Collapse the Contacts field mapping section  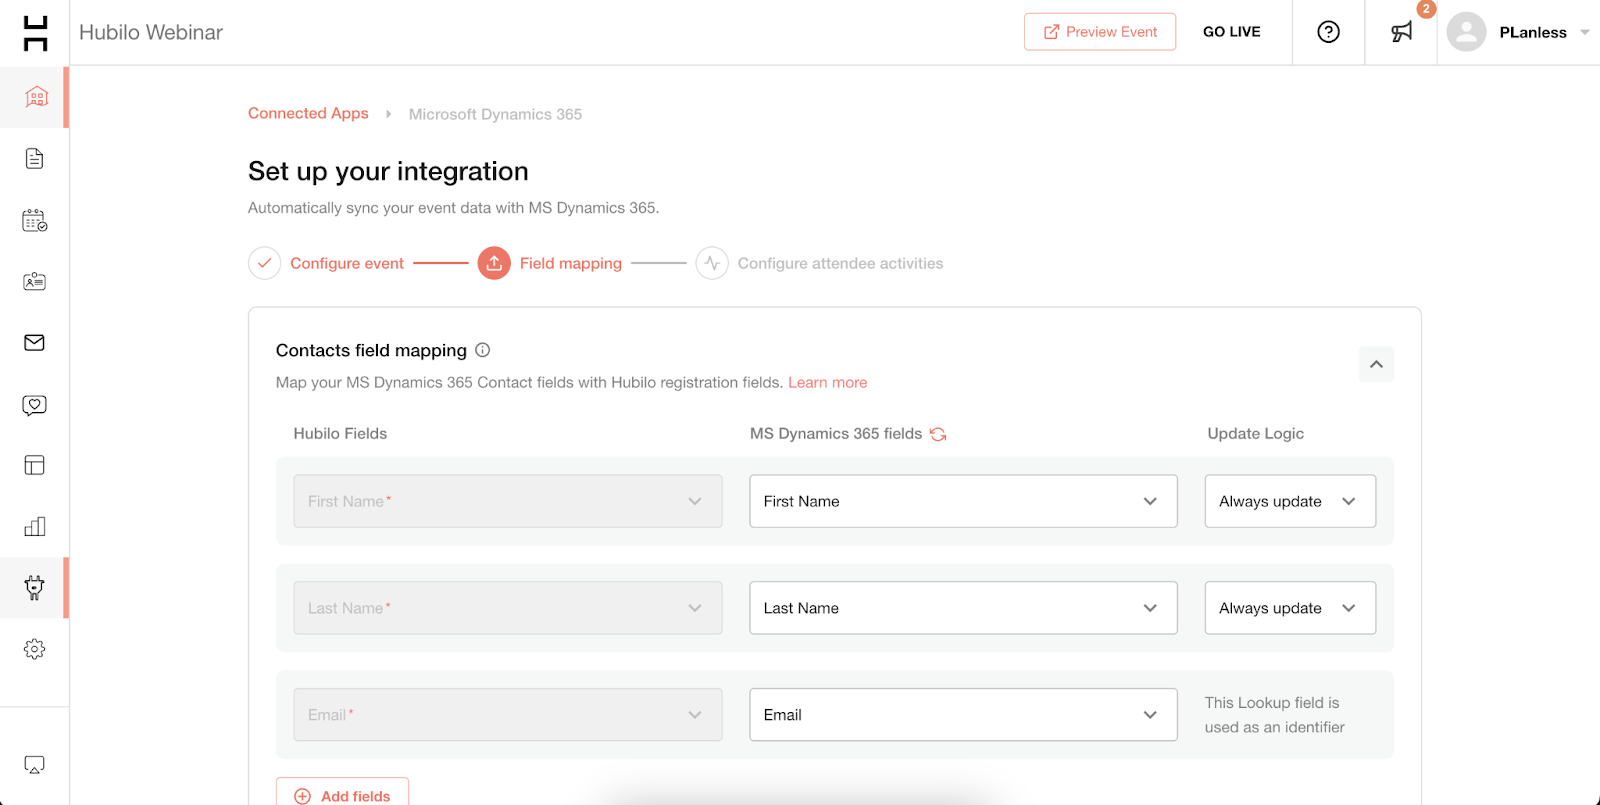pos(1376,364)
